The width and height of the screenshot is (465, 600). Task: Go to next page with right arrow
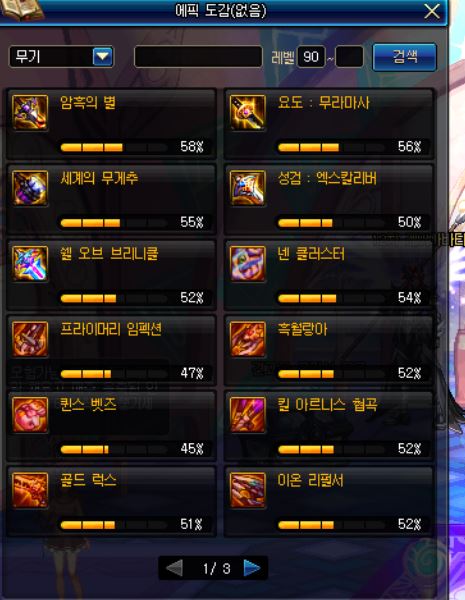pyautogui.click(x=251, y=568)
